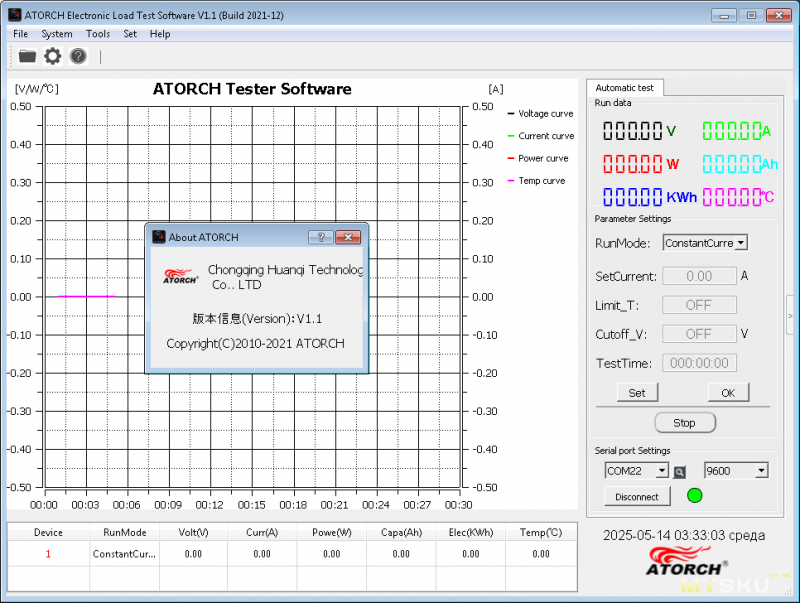
Task: Open the System menu
Action: coord(57,34)
